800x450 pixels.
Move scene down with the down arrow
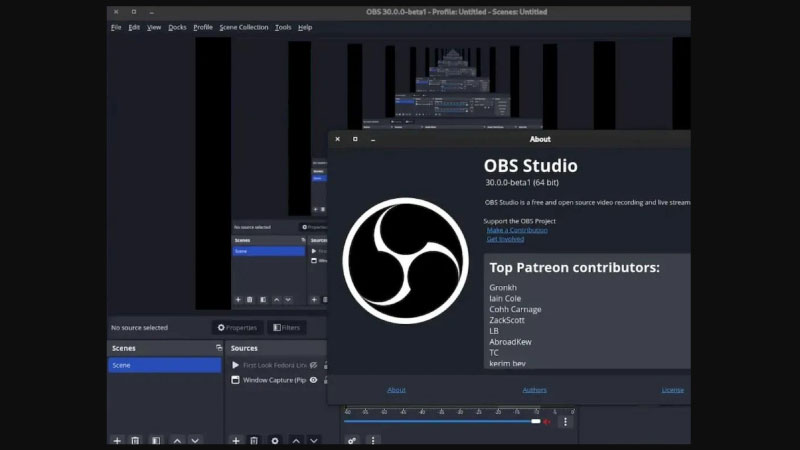coord(195,440)
